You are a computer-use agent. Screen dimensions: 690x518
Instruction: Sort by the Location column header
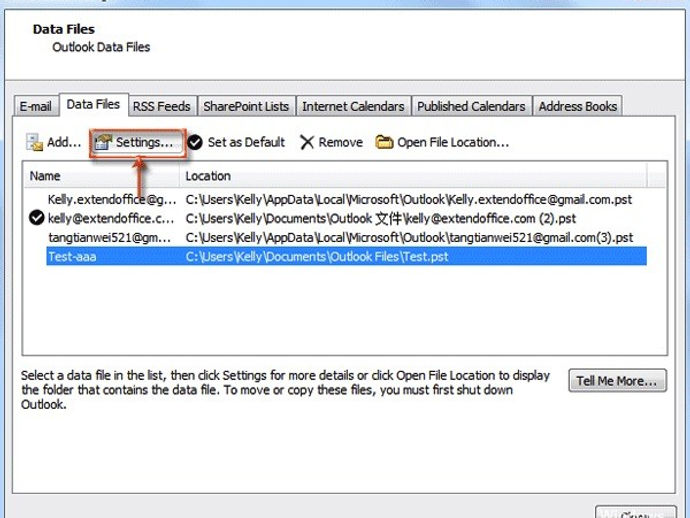point(414,176)
